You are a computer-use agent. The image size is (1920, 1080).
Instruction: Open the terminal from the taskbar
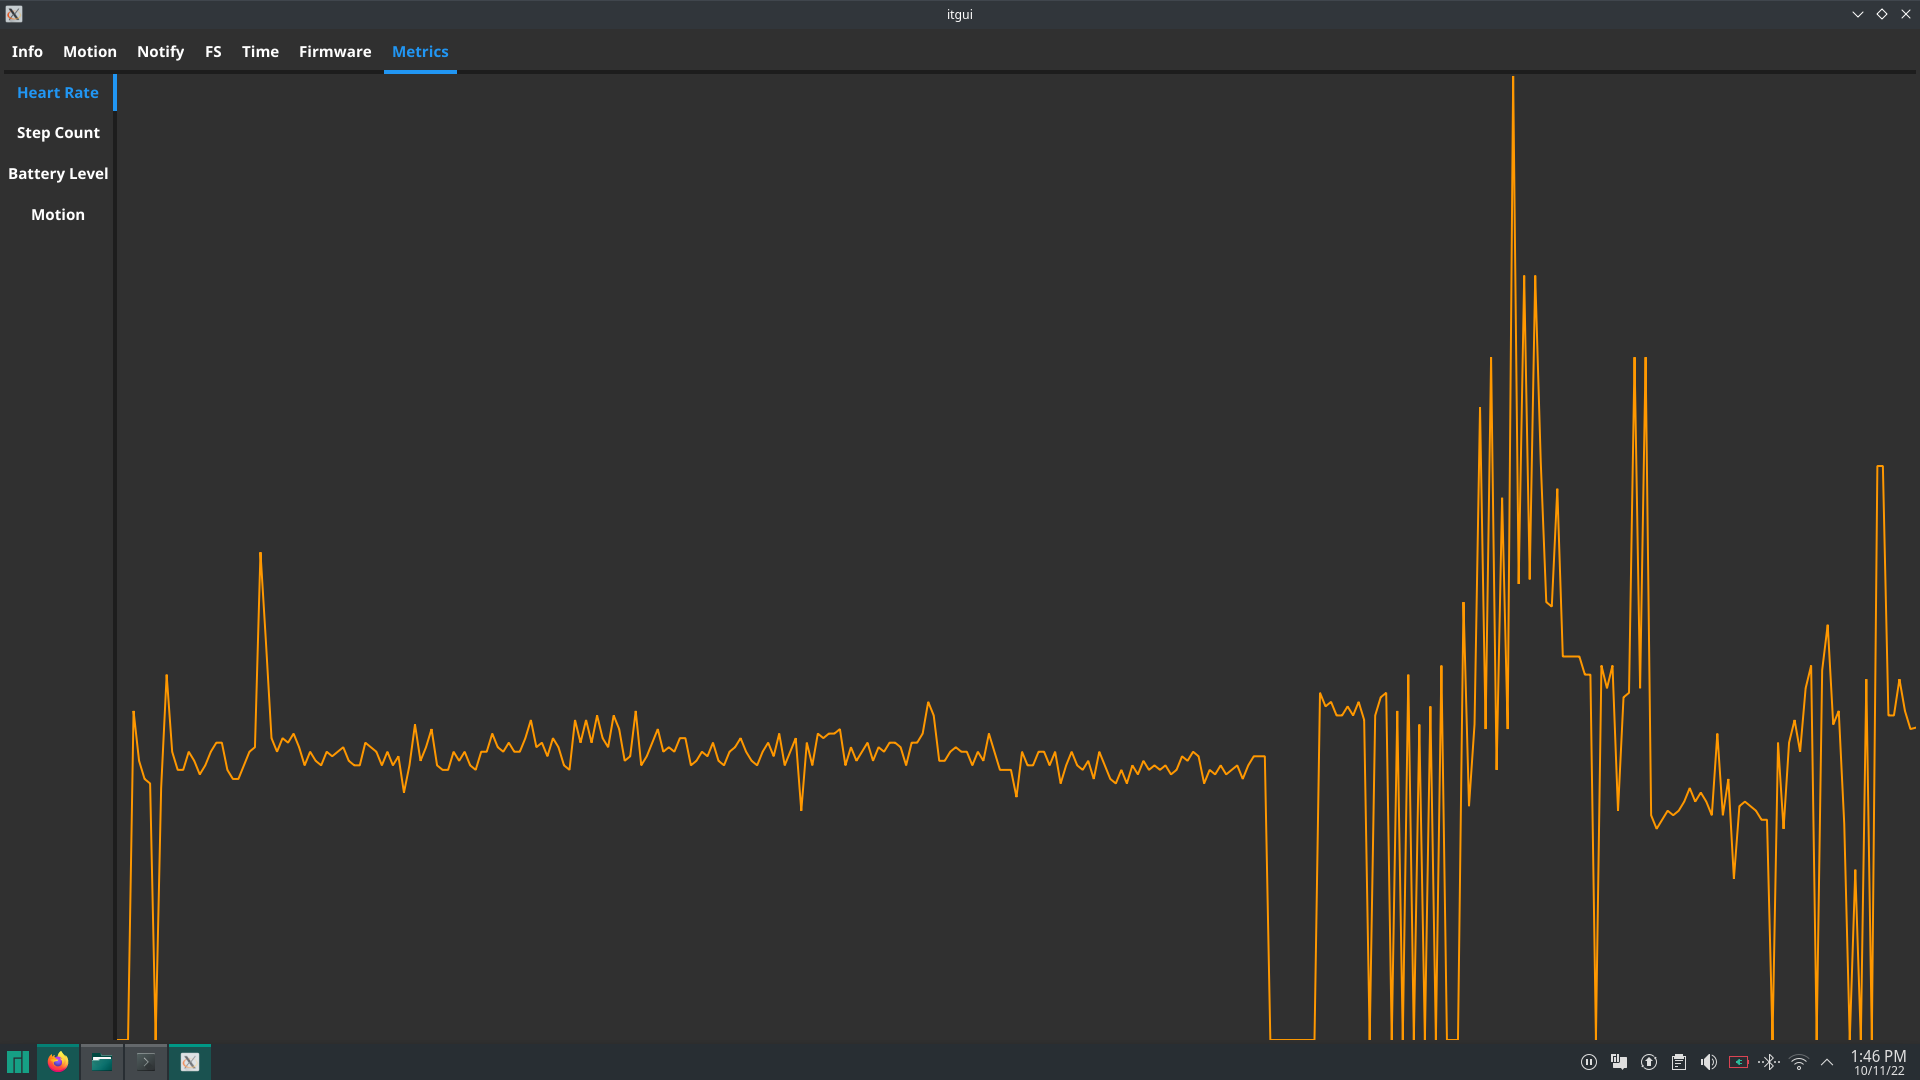(146, 1062)
